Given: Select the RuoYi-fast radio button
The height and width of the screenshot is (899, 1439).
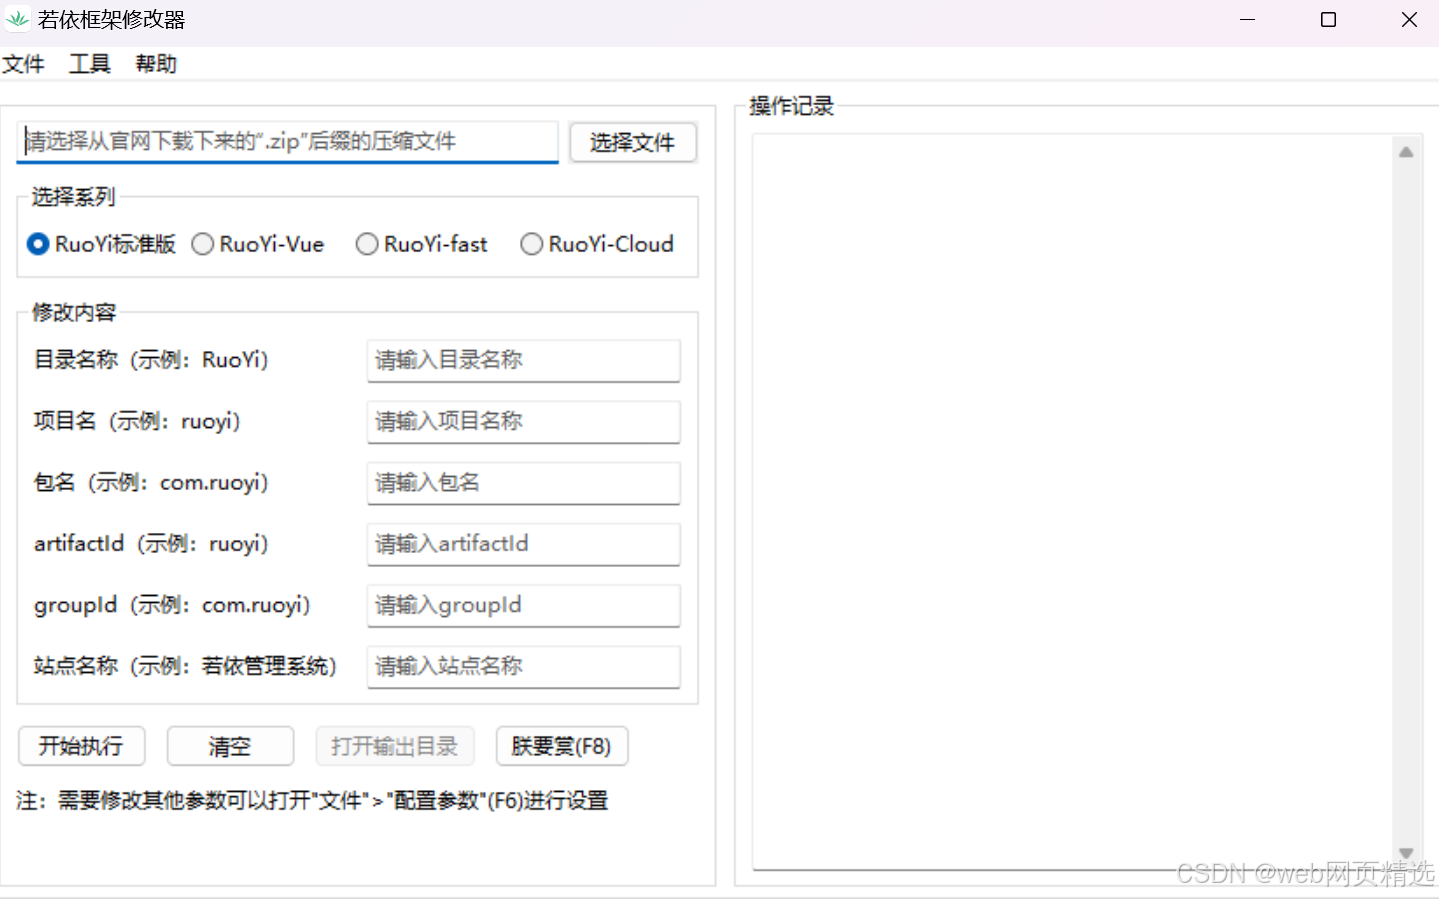Looking at the screenshot, I should pyautogui.click(x=422, y=244).
